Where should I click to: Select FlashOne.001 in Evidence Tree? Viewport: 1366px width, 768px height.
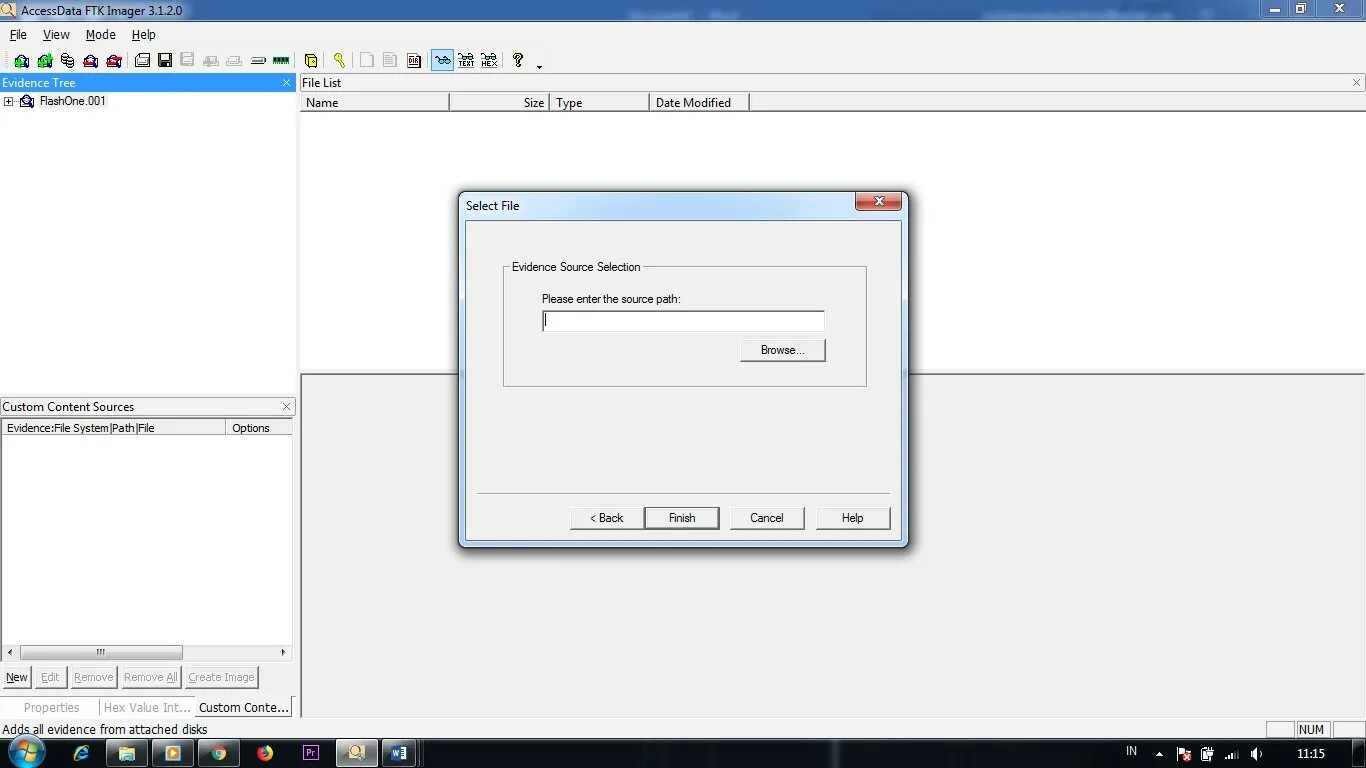click(x=72, y=101)
